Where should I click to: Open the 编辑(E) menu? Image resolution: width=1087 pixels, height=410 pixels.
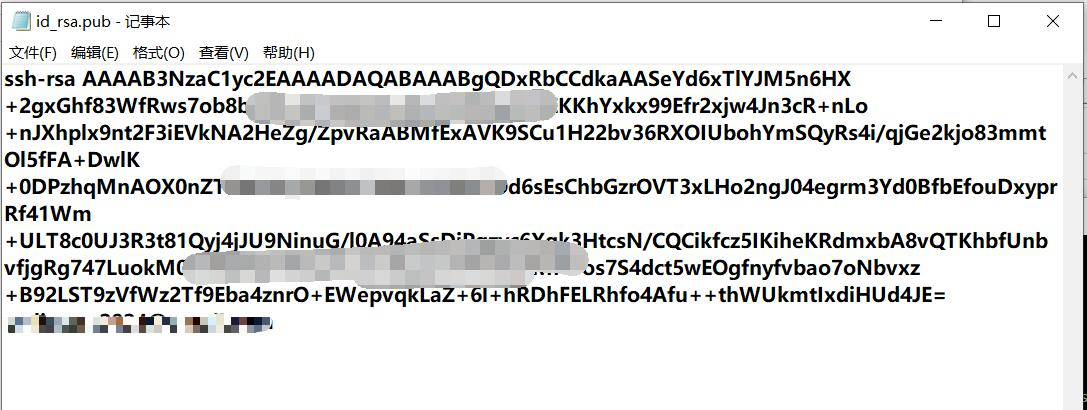[95, 53]
